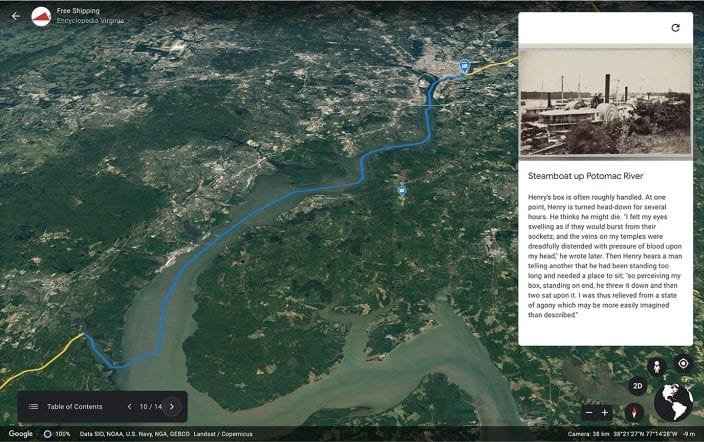Open Street View with the Pegman icon
The height and width of the screenshot is (442, 704).
pyautogui.click(x=657, y=365)
